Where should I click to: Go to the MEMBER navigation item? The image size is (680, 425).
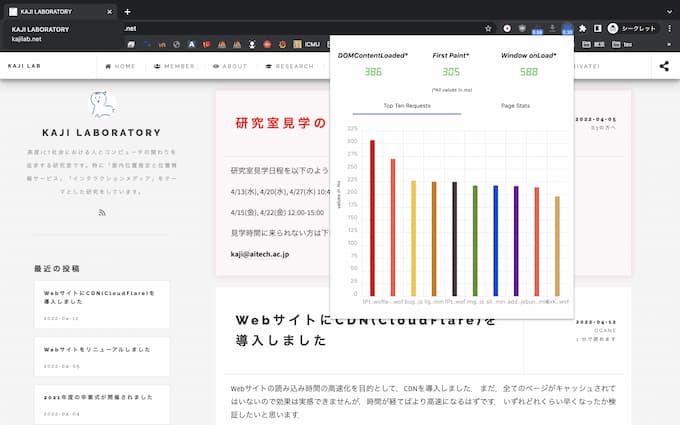point(174,66)
